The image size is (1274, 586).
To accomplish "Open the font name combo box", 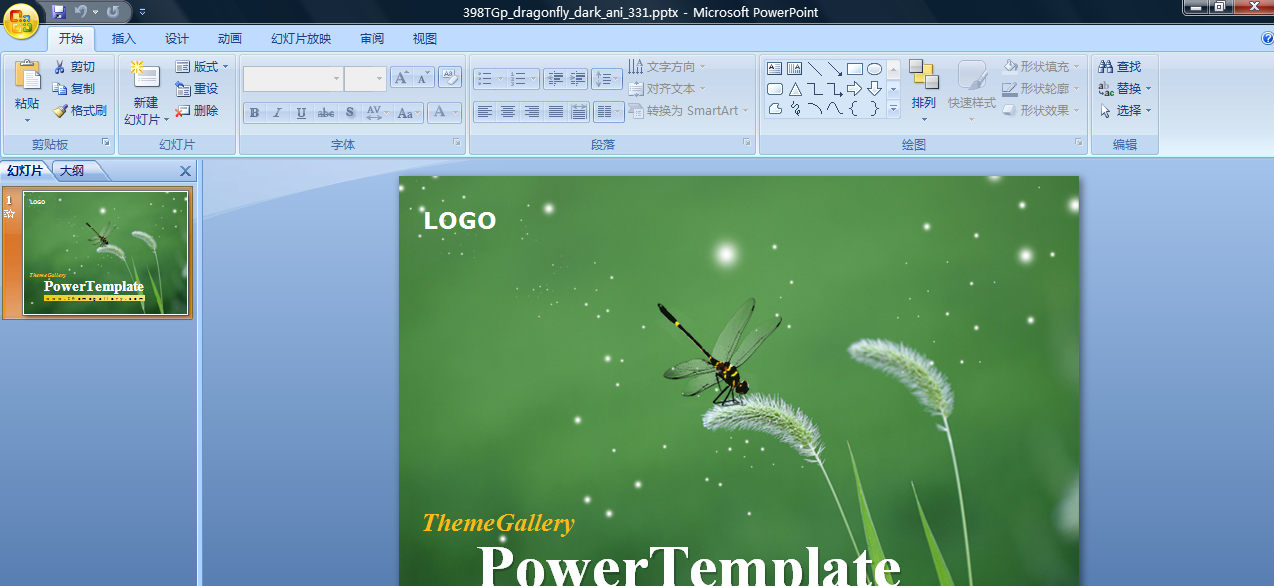I will (293, 78).
